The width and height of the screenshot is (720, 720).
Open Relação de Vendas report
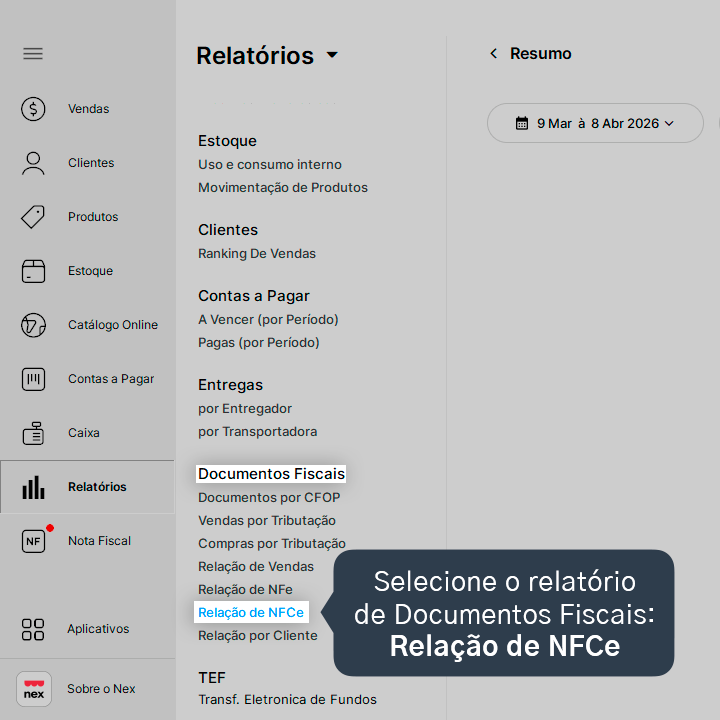(x=256, y=566)
